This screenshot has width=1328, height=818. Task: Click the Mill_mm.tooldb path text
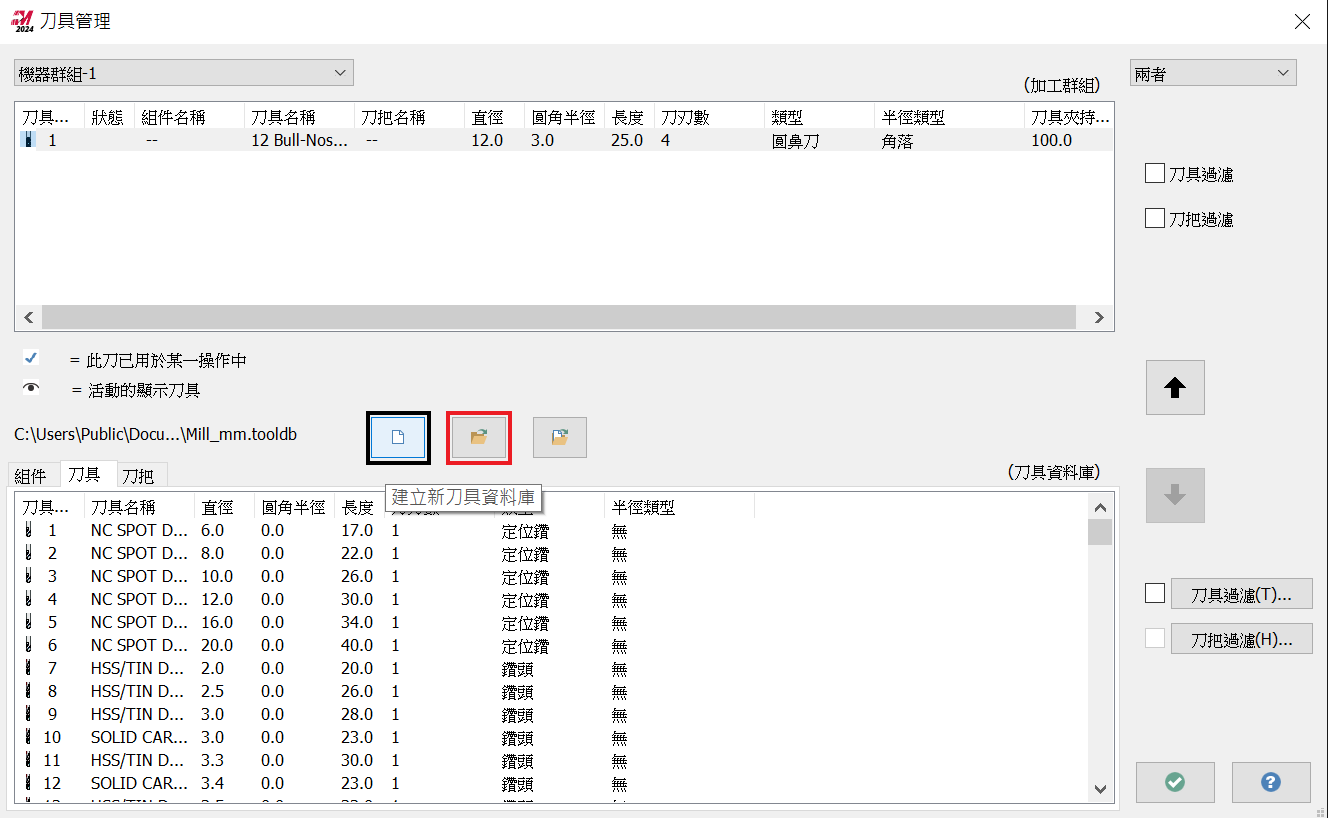pyautogui.click(x=155, y=434)
